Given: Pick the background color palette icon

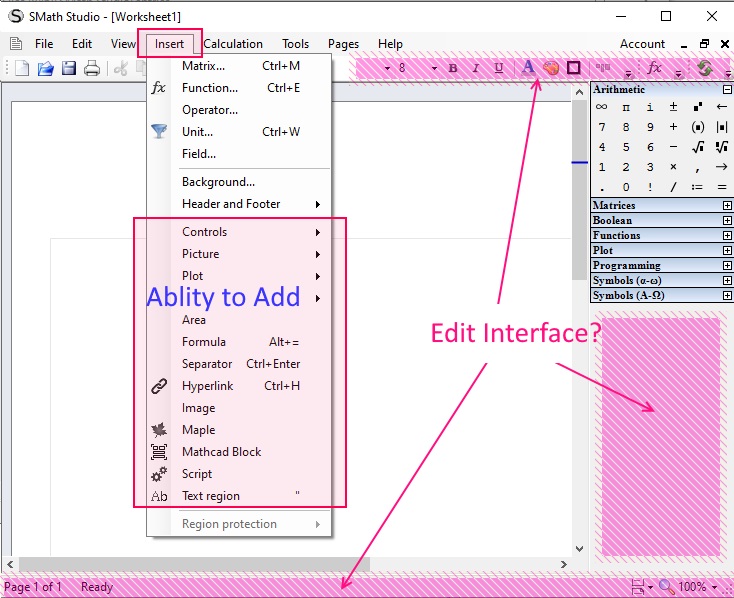Looking at the screenshot, I should 551,68.
